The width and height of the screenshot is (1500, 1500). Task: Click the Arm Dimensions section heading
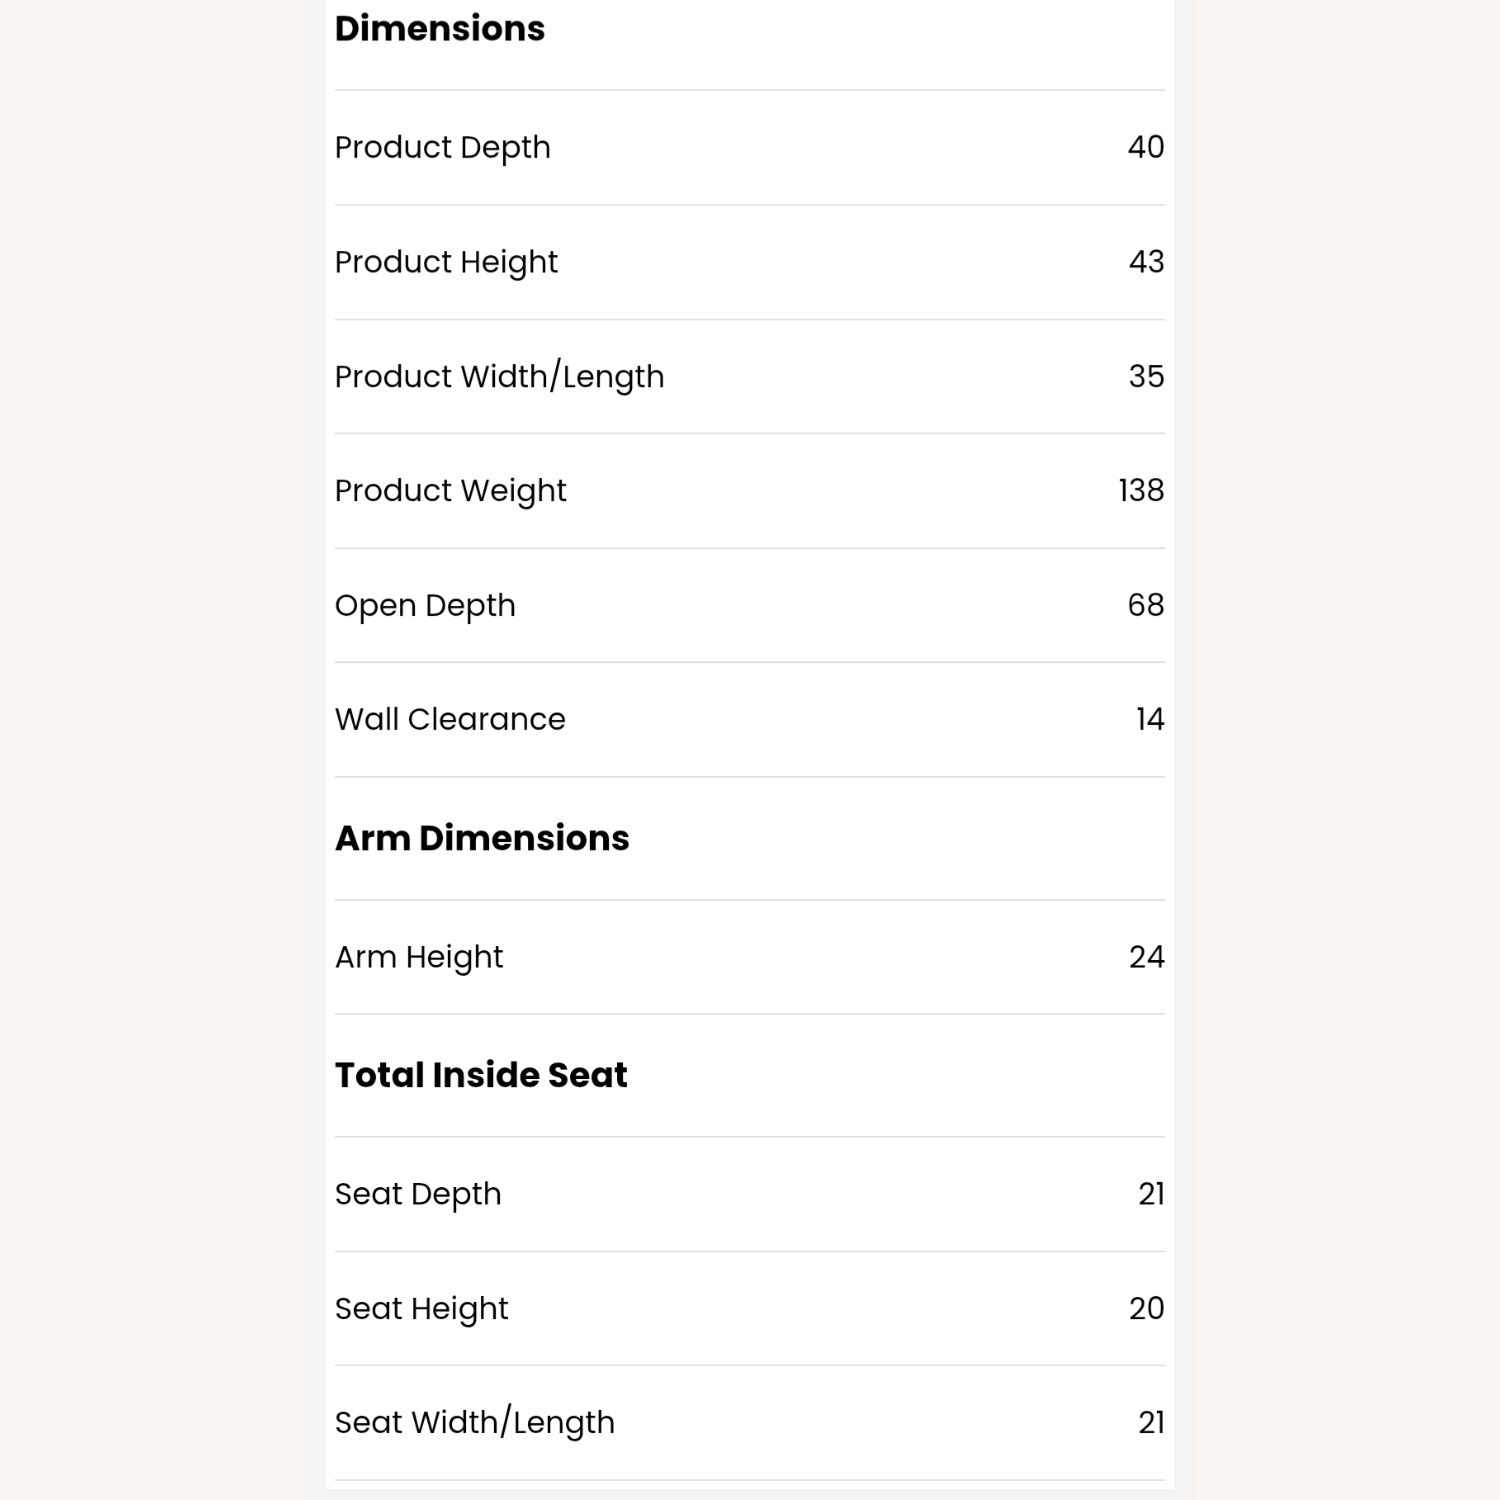coord(482,839)
